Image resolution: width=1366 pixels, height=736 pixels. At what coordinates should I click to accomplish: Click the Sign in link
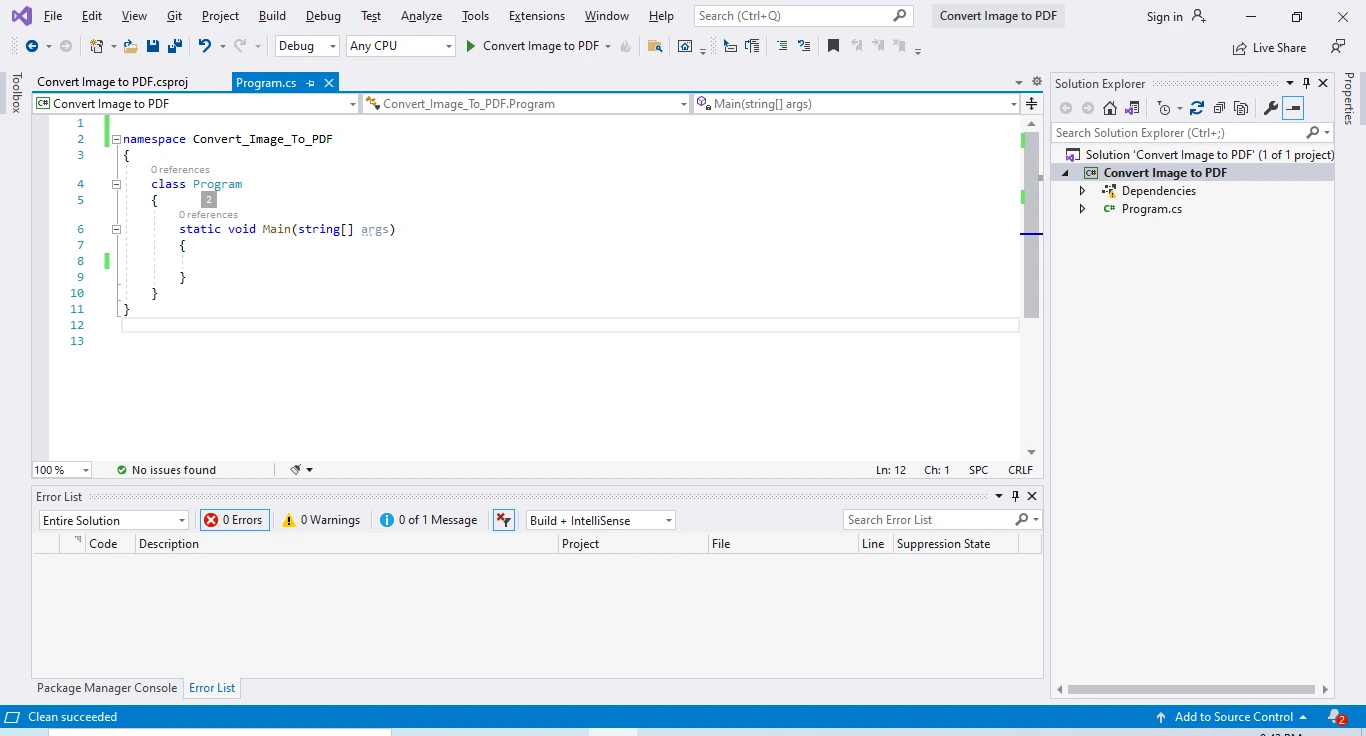click(1164, 16)
